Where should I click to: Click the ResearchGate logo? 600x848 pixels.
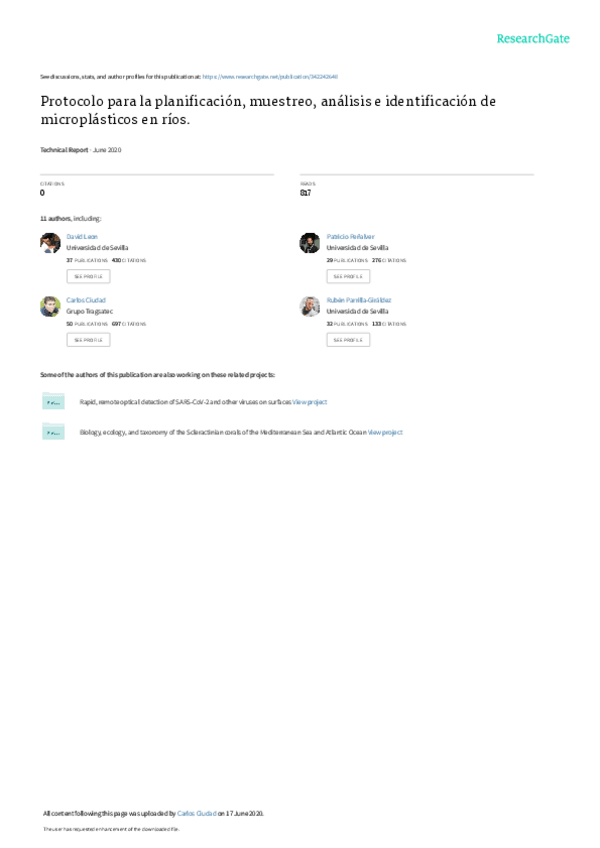tap(533, 39)
